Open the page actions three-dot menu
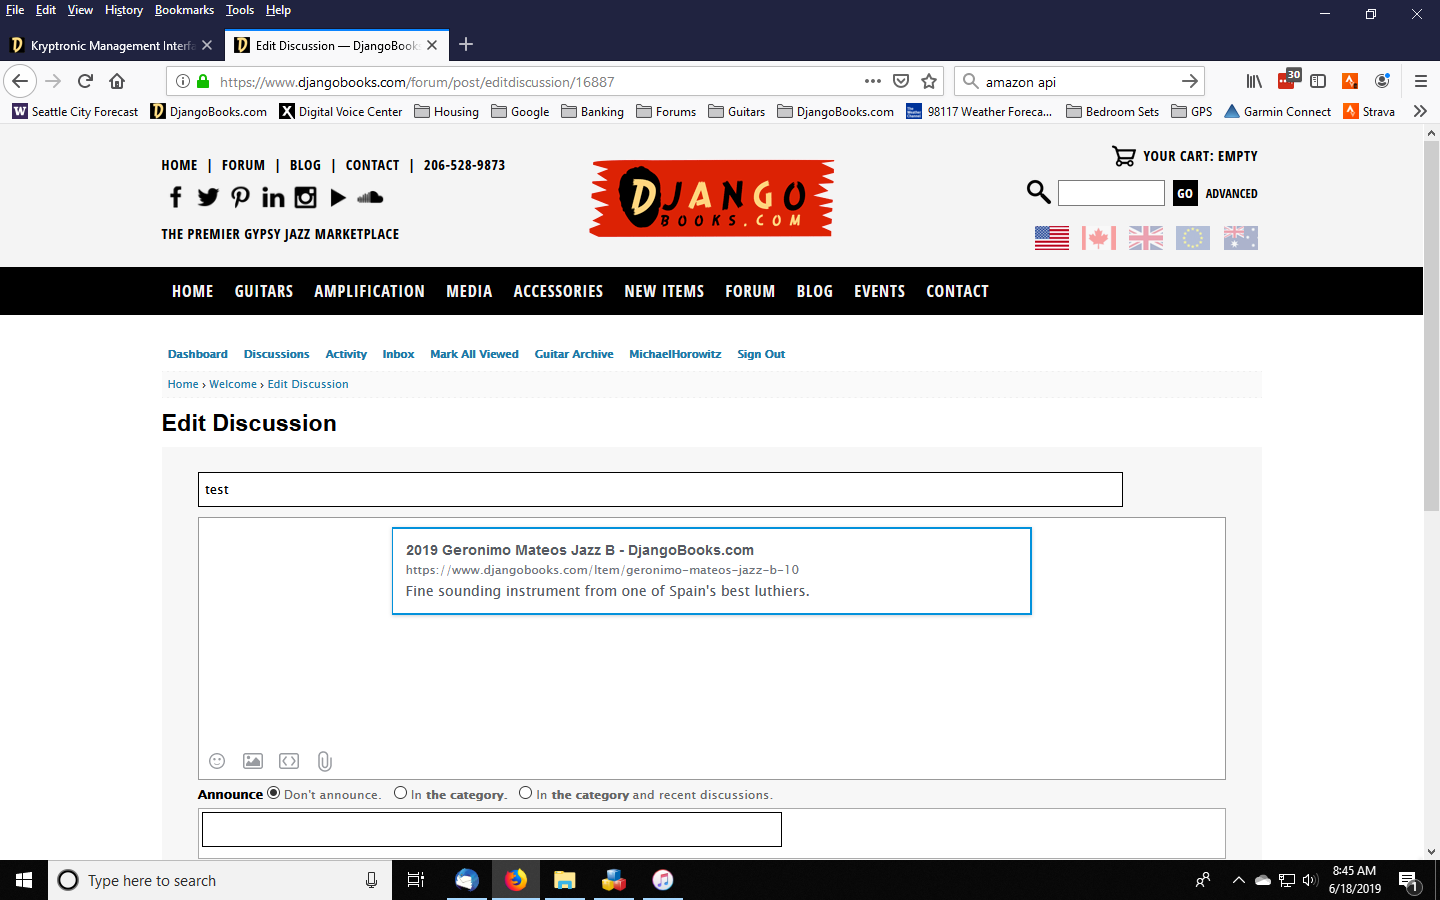The image size is (1440, 900). 872,81
